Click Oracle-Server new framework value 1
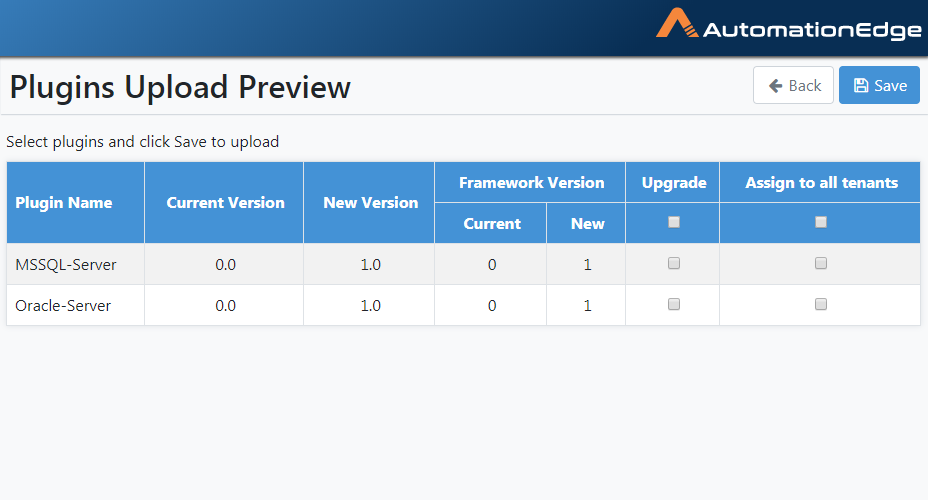 [587, 305]
